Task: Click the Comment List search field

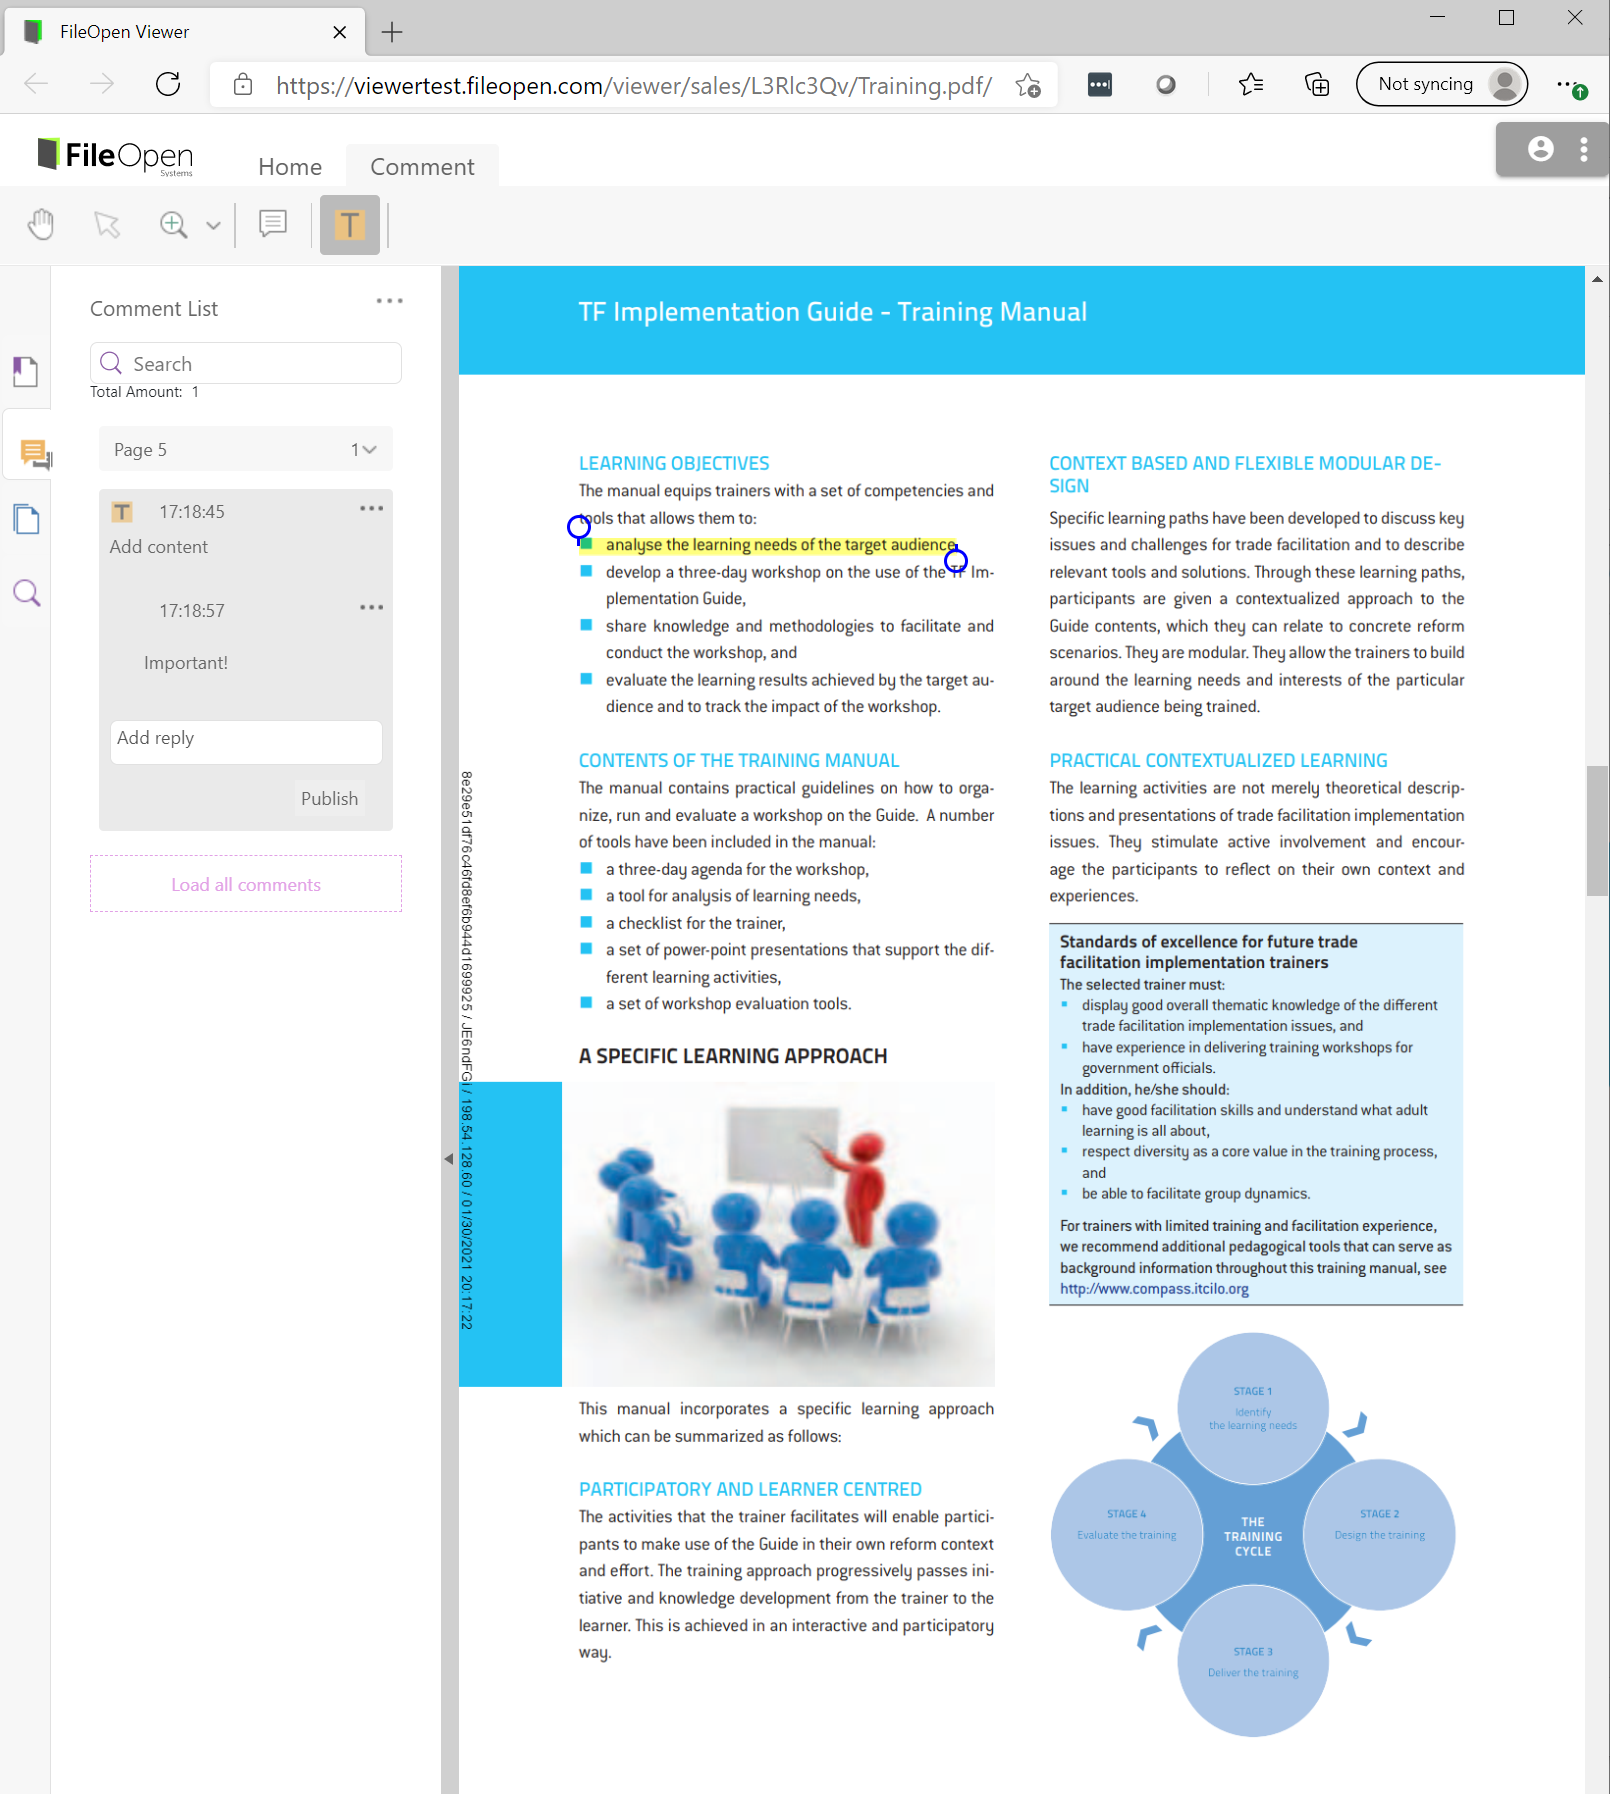Action: point(246,363)
